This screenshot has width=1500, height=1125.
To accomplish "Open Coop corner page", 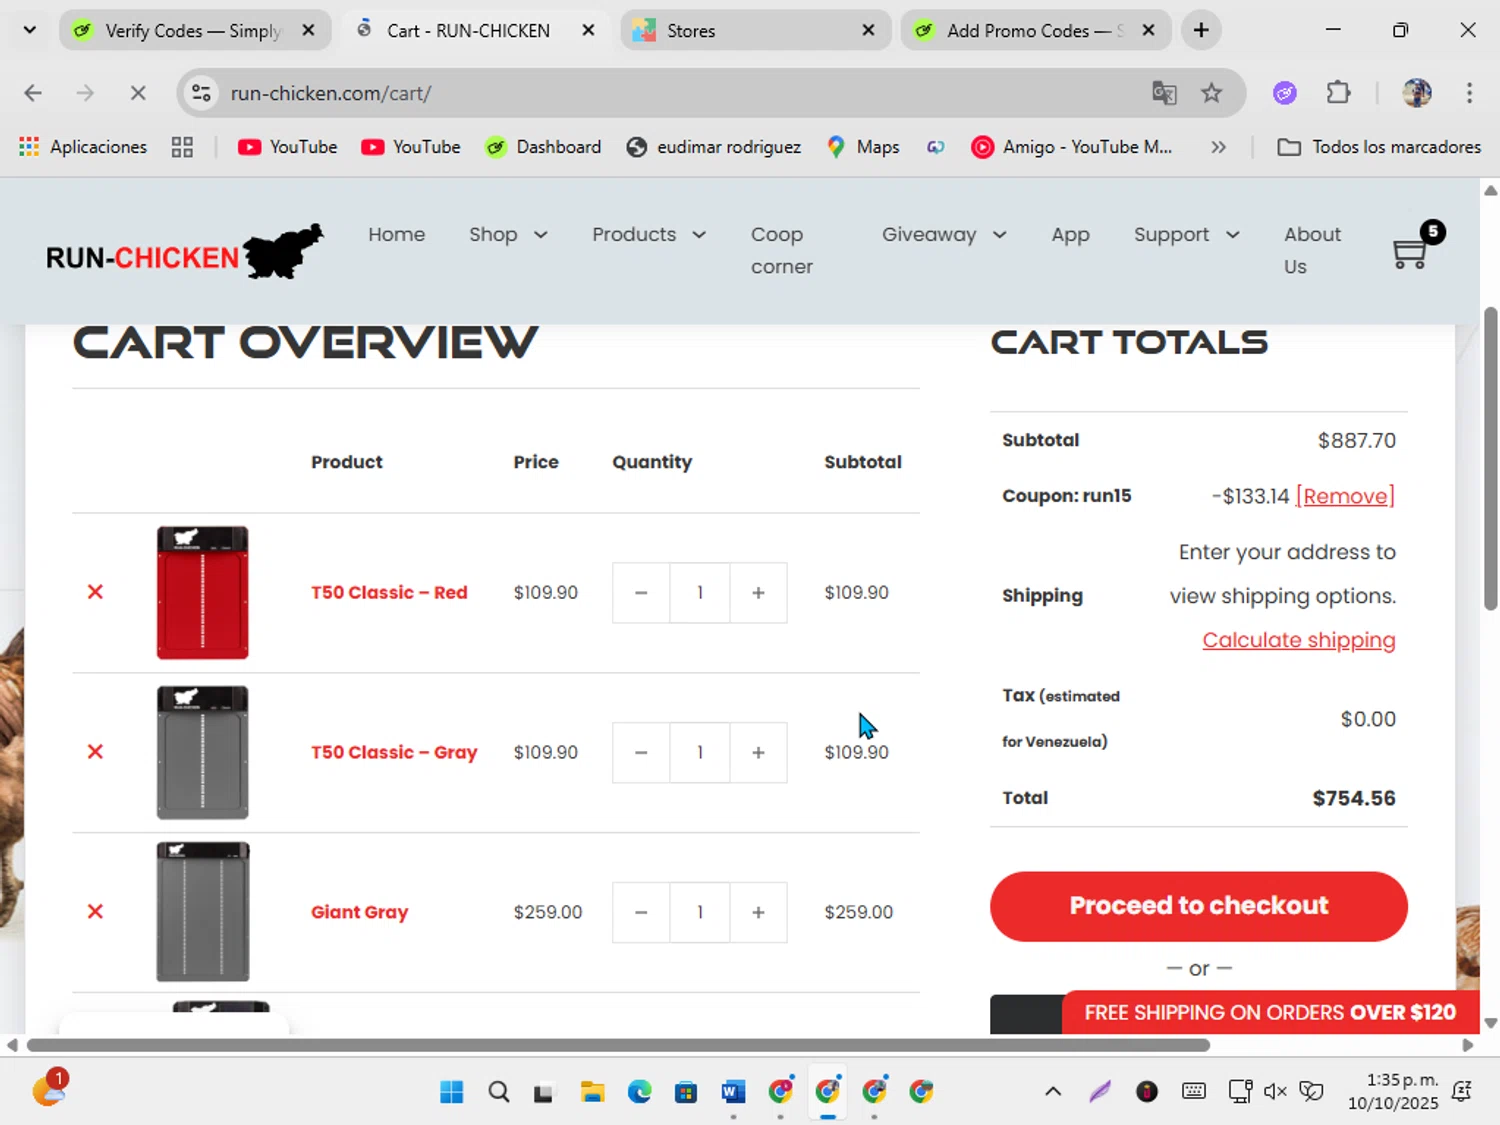I will (782, 250).
